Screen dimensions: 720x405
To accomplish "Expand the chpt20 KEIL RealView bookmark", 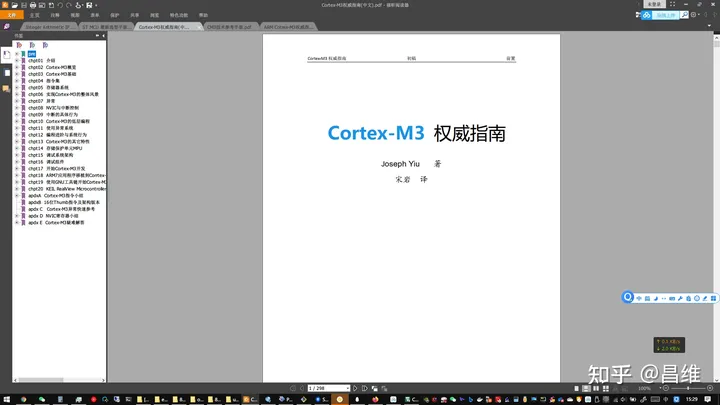I will pyautogui.click(x=17, y=189).
